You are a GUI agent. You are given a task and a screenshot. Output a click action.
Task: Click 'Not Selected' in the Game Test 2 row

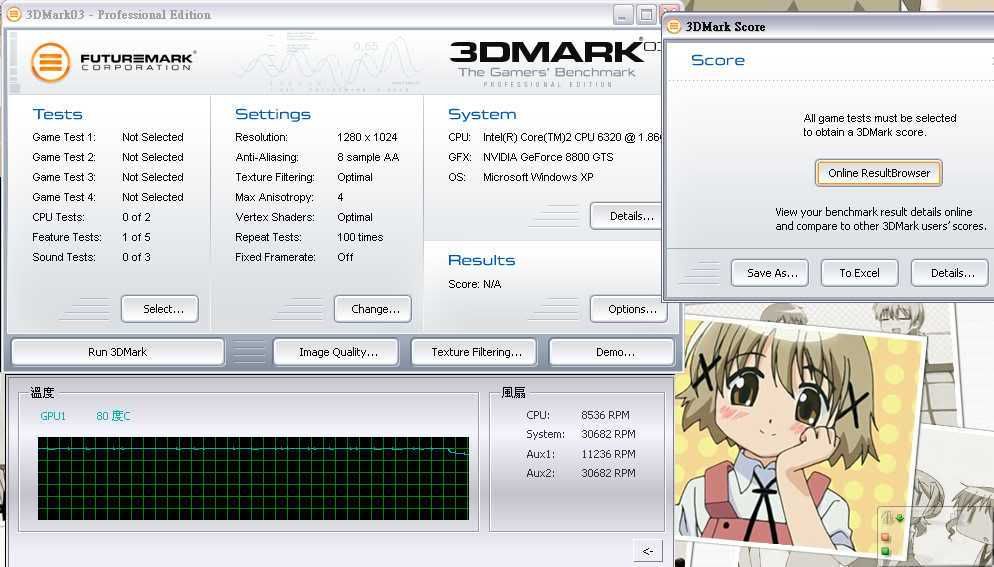153,157
